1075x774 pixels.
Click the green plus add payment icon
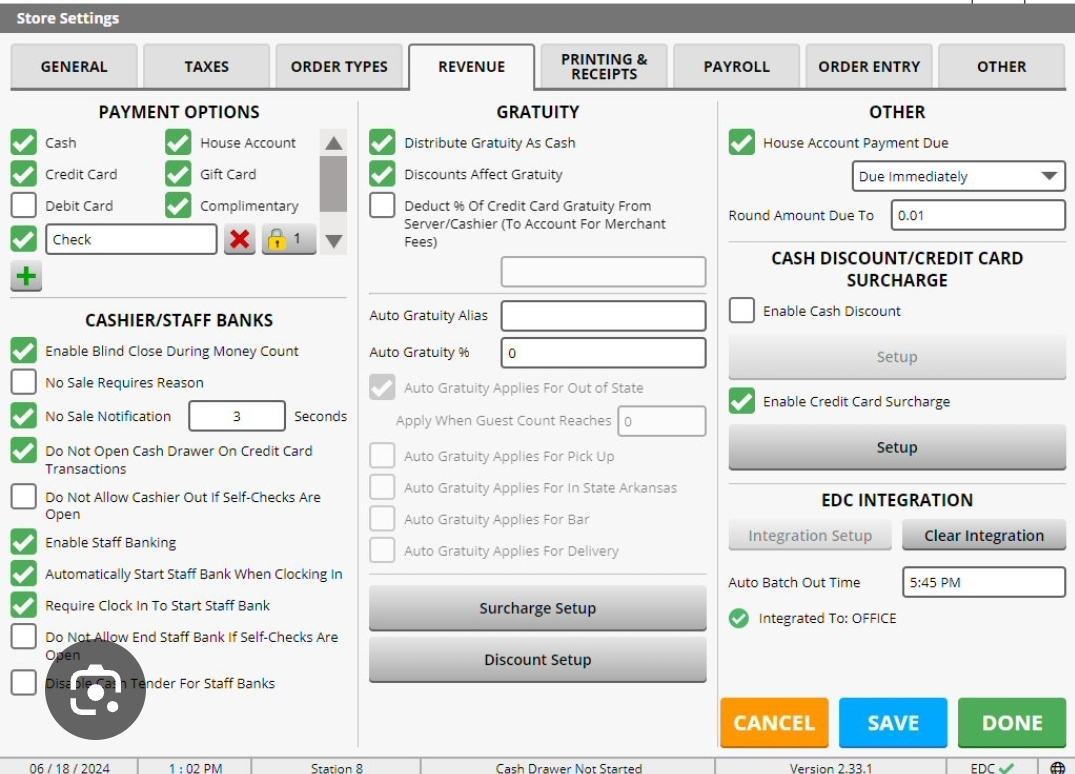26,276
